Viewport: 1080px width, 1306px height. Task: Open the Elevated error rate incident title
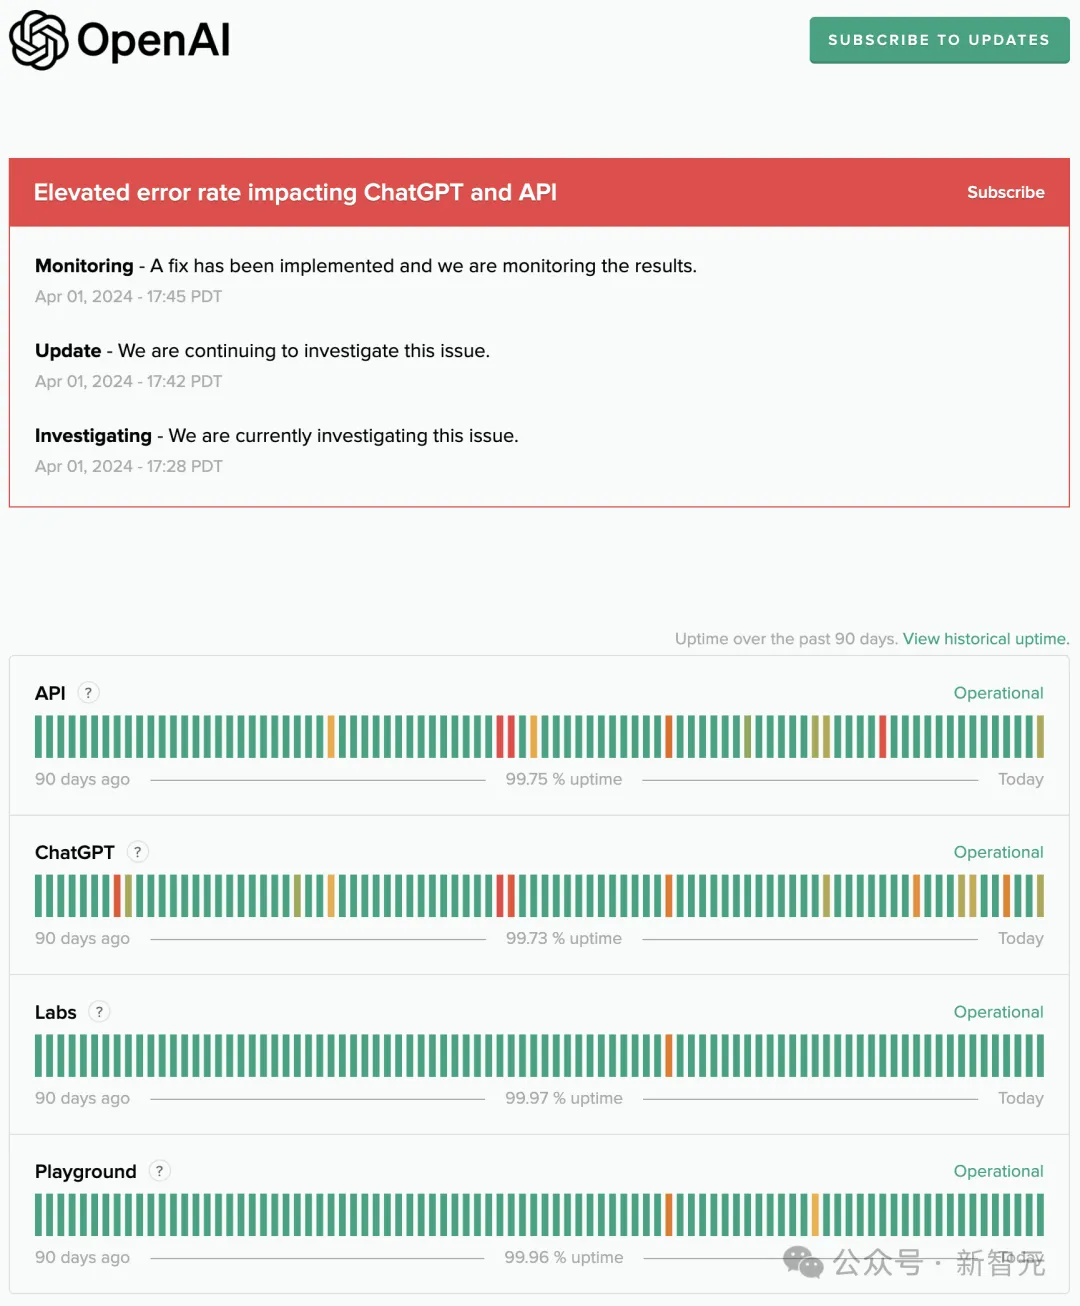pyautogui.click(x=295, y=192)
